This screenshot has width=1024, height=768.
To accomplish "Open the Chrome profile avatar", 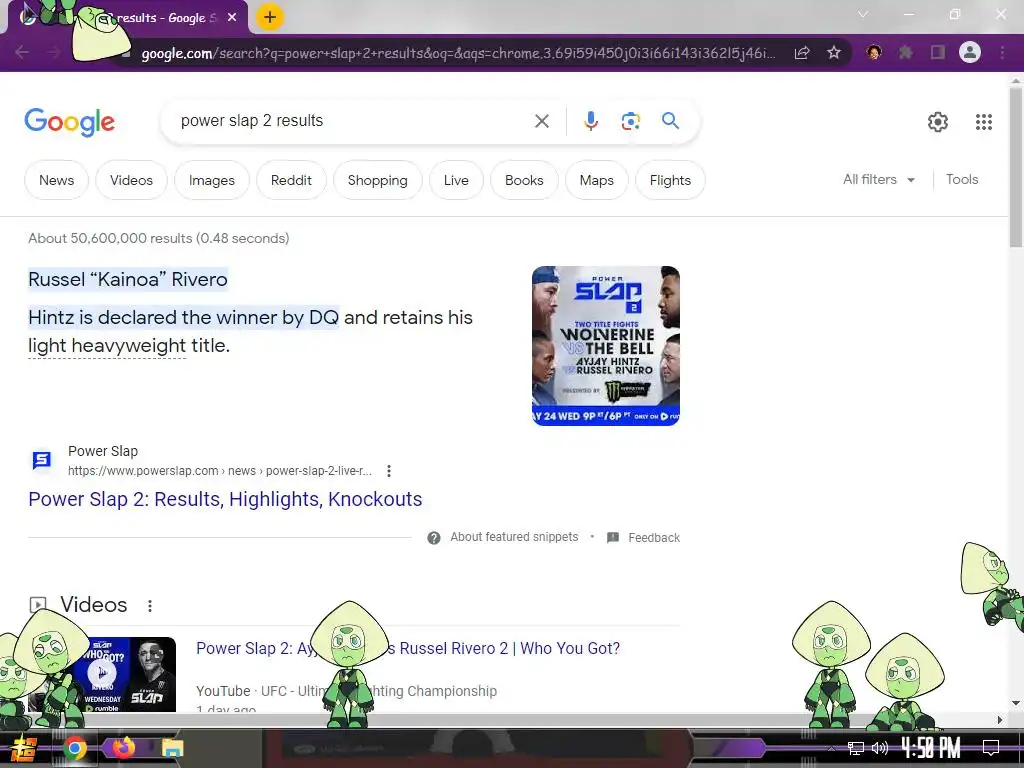I will click(x=970, y=52).
